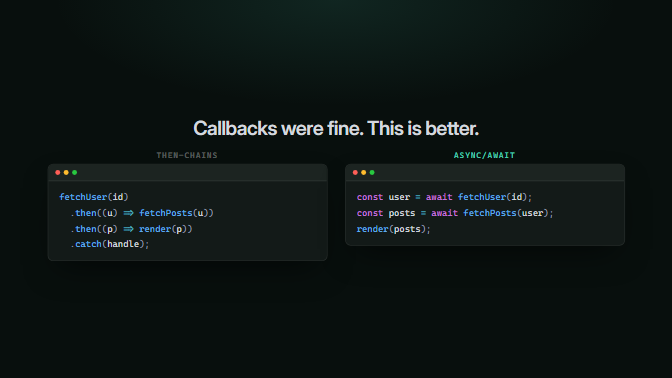Click the ASYNC/AWAIT label
The width and height of the screenshot is (672, 378).
tap(484, 155)
